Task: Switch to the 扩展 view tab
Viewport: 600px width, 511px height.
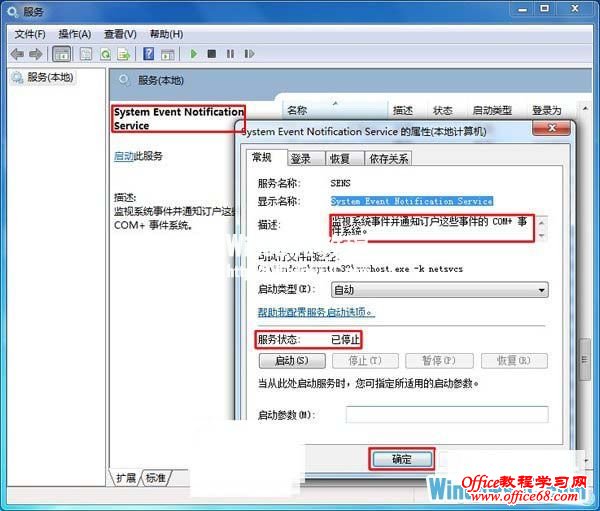Action: (126, 478)
